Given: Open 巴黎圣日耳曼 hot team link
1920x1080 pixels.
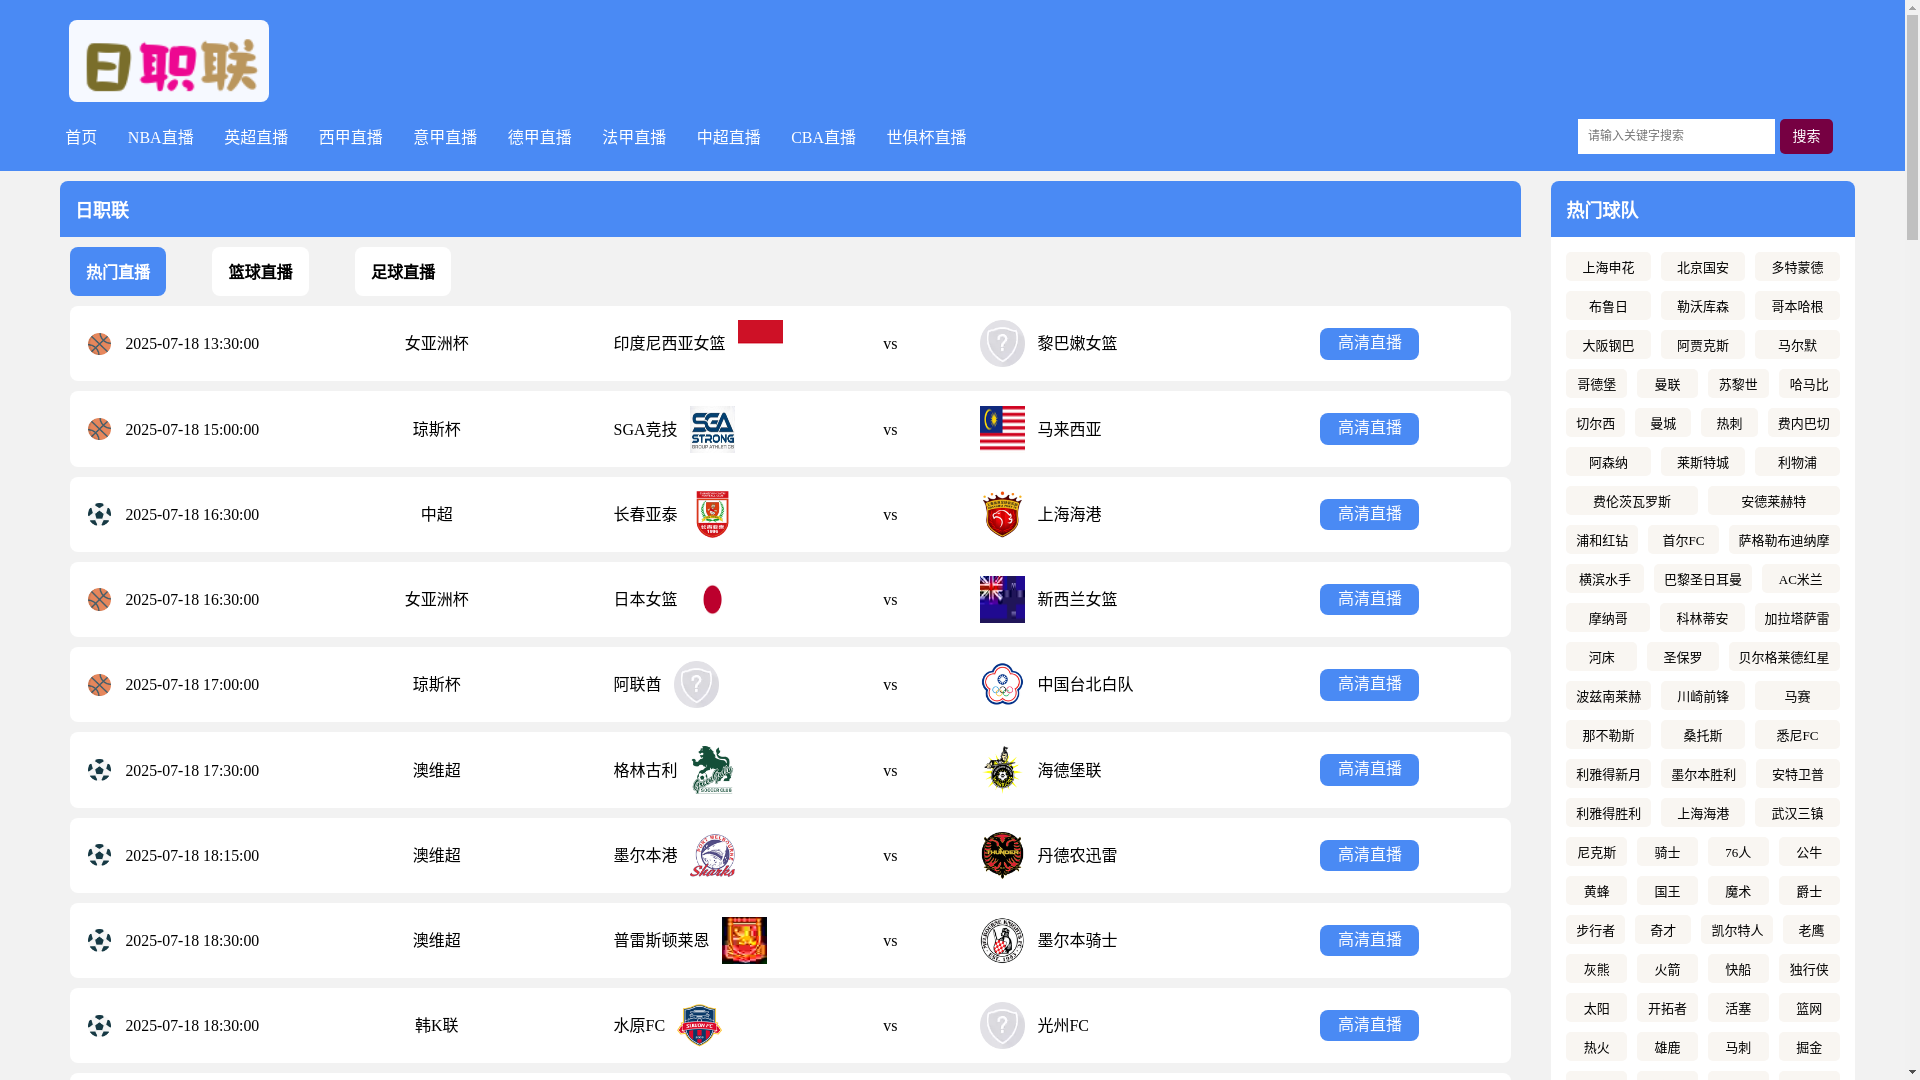Looking at the screenshot, I should [x=1703, y=579].
